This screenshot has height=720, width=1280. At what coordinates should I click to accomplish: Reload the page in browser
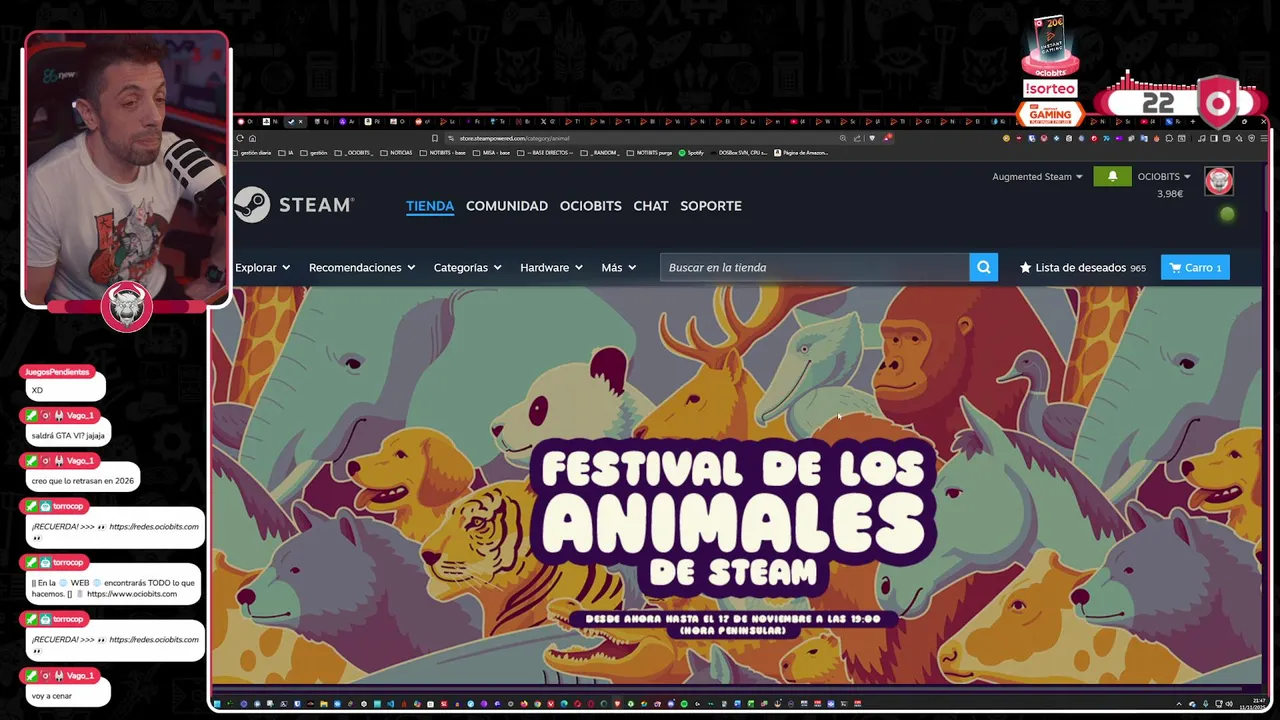pos(240,138)
